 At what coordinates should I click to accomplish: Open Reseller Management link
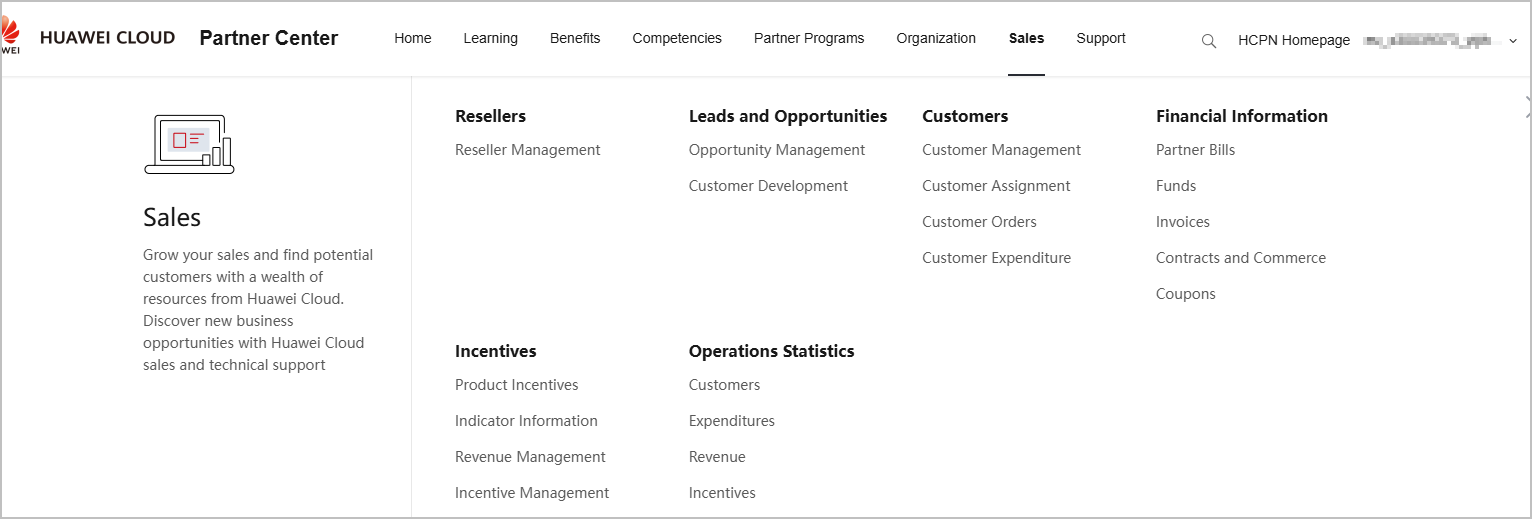click(528, 150)
